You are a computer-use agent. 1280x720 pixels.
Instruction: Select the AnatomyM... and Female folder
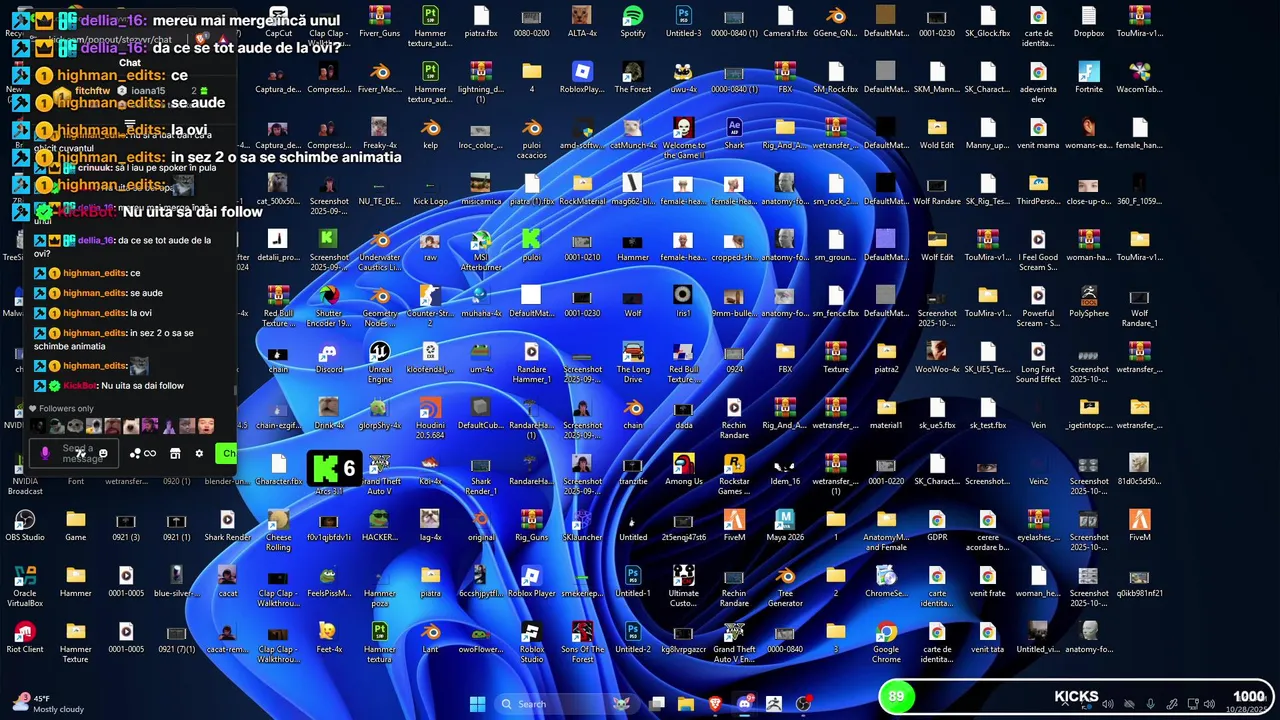coord(886,529)
